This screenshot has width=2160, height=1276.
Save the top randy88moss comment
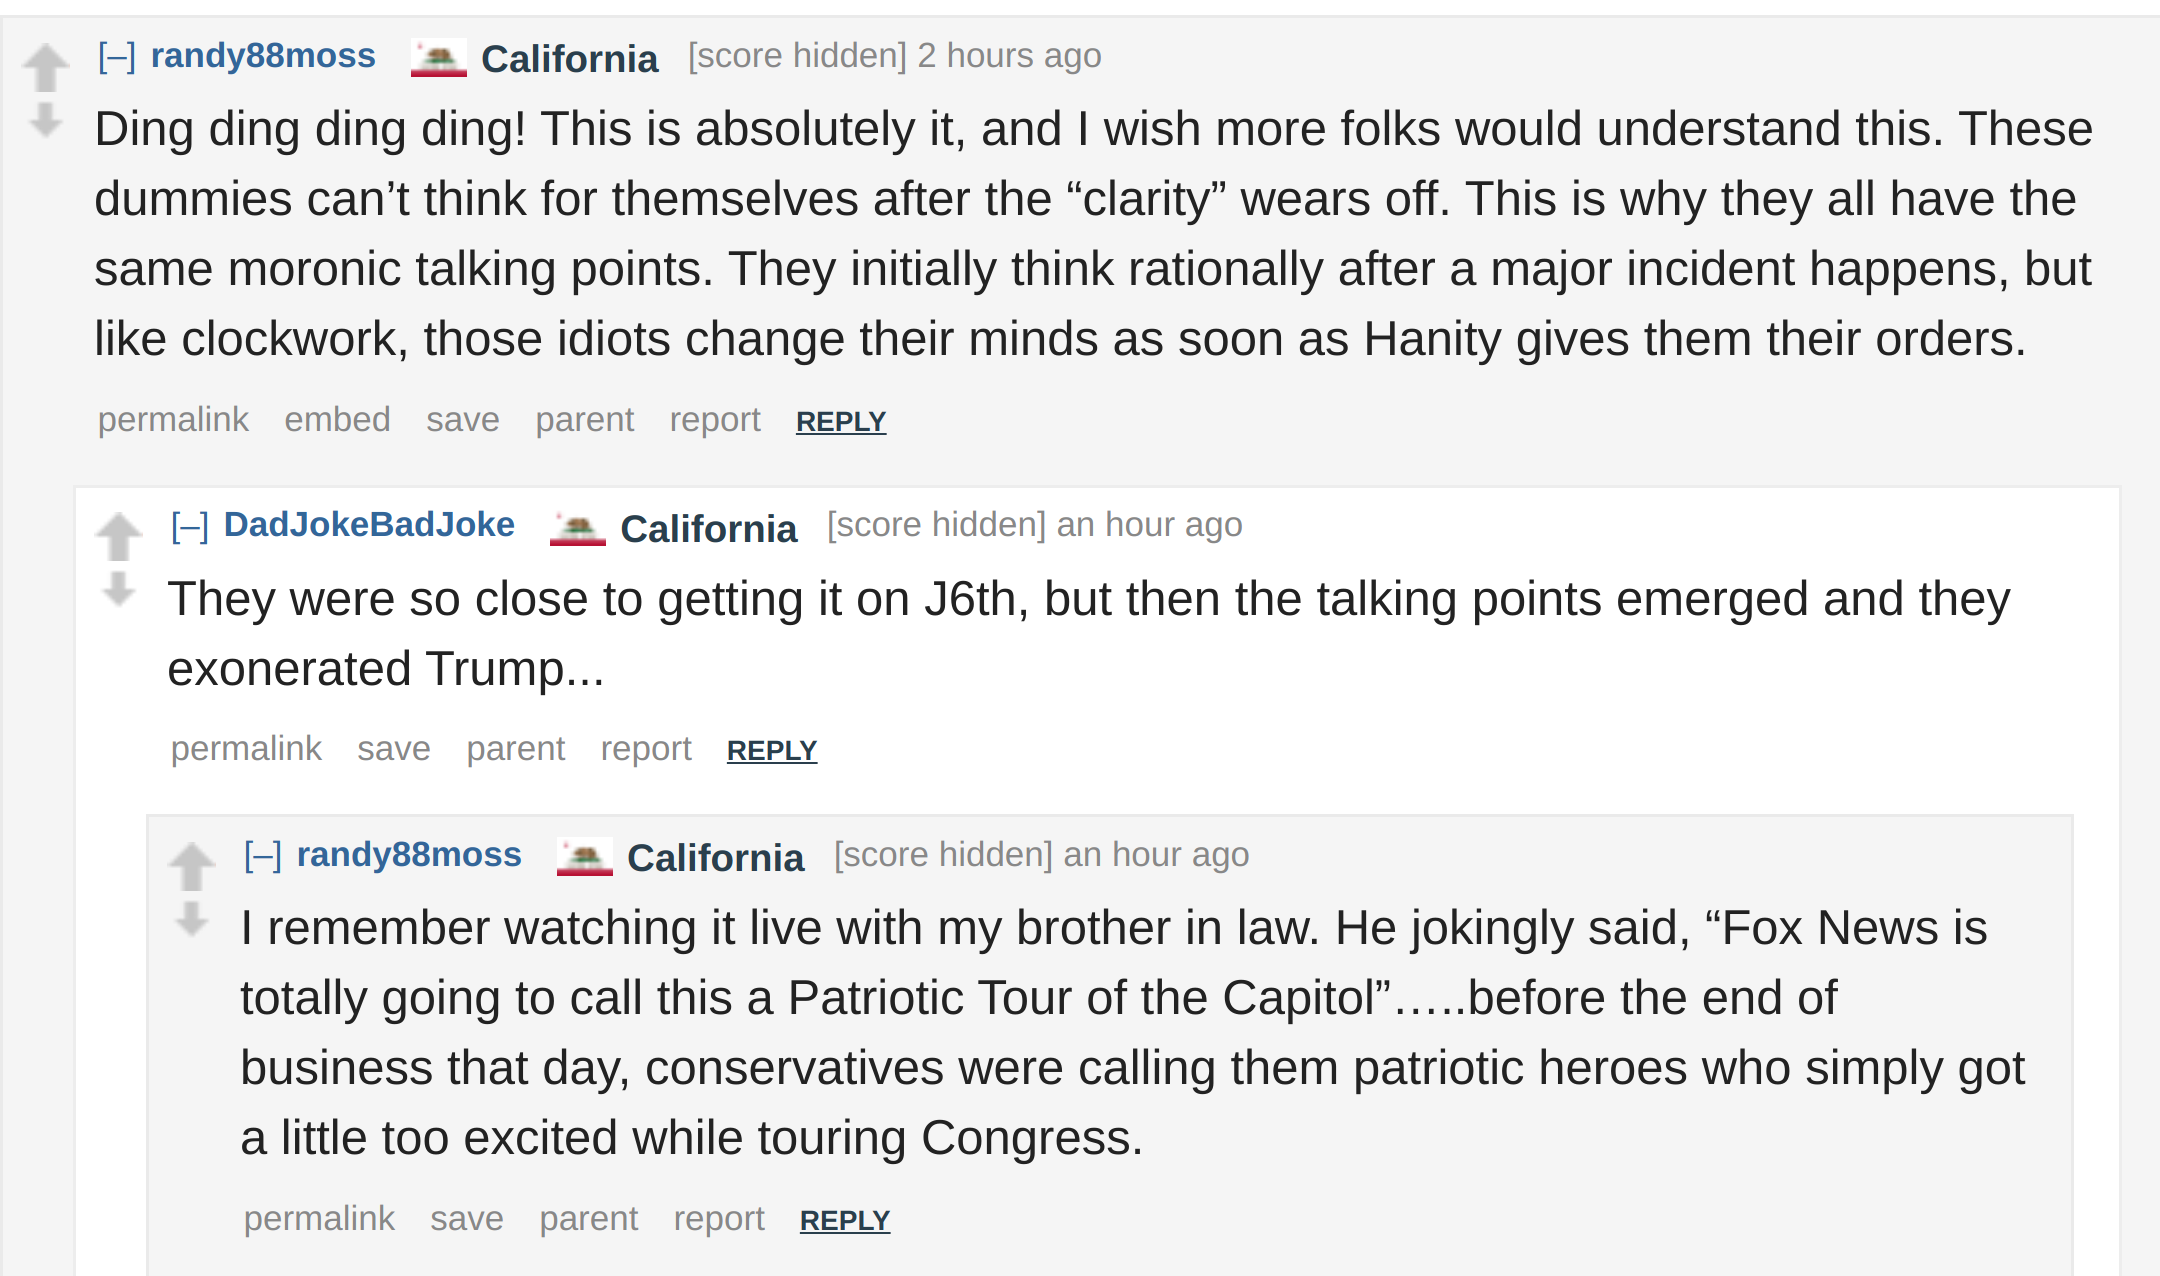tap(463, 419)
